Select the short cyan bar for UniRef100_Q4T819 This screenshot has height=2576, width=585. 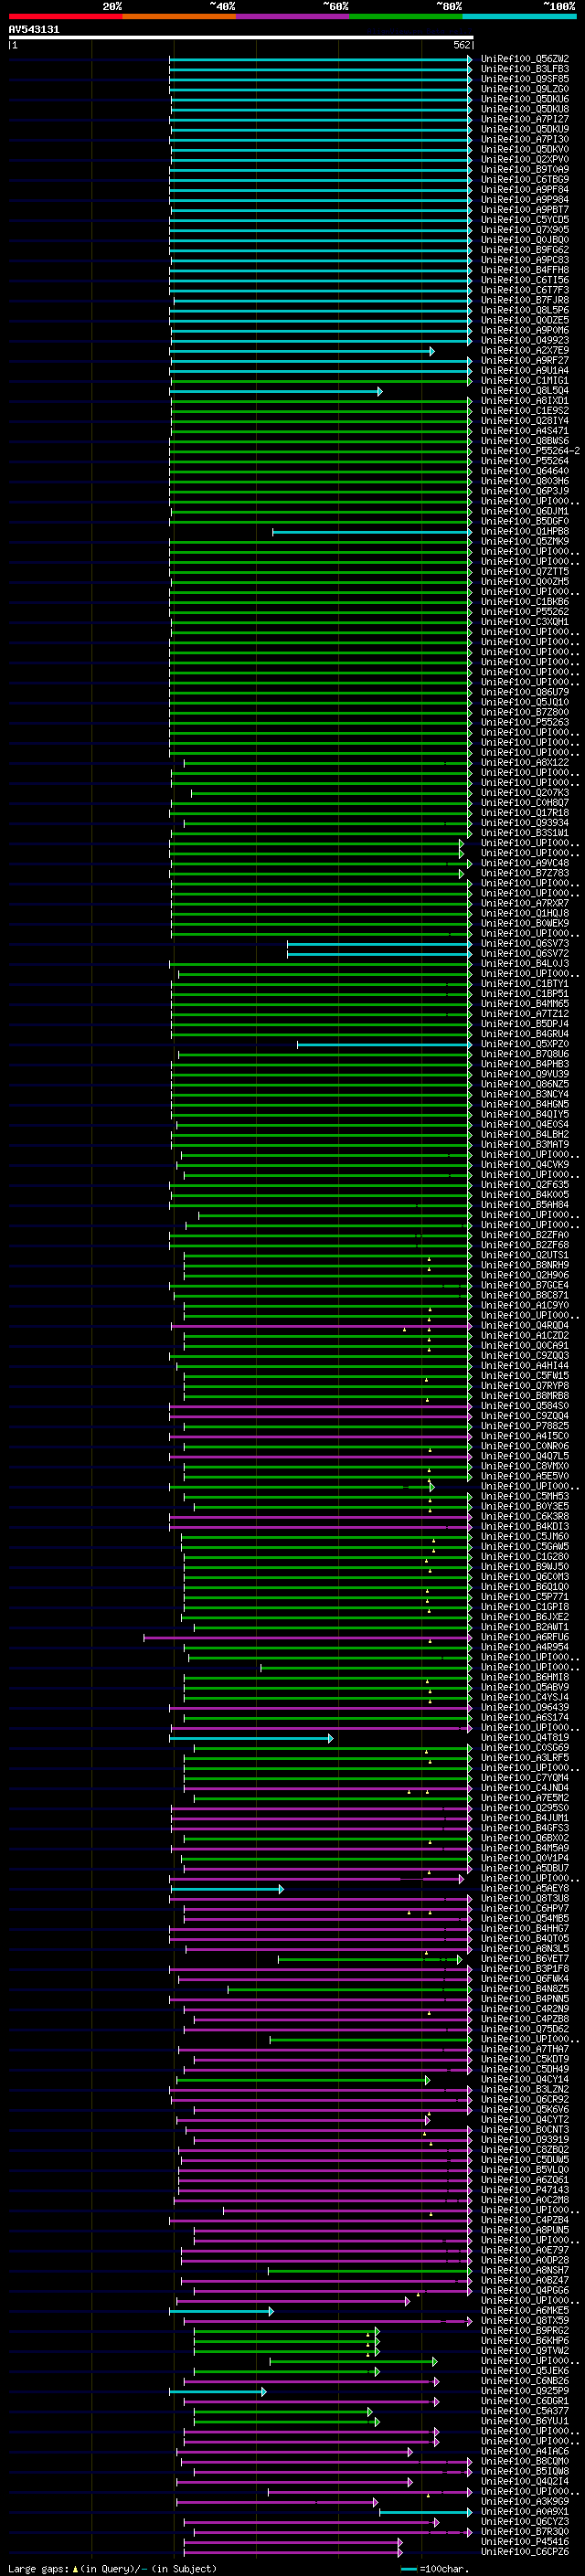coord(251,1738)
